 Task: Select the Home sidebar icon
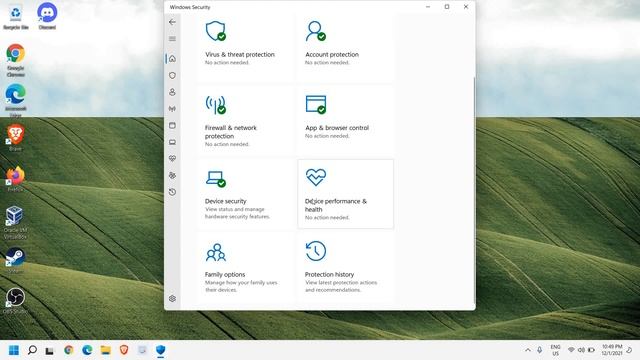(172, 59)
